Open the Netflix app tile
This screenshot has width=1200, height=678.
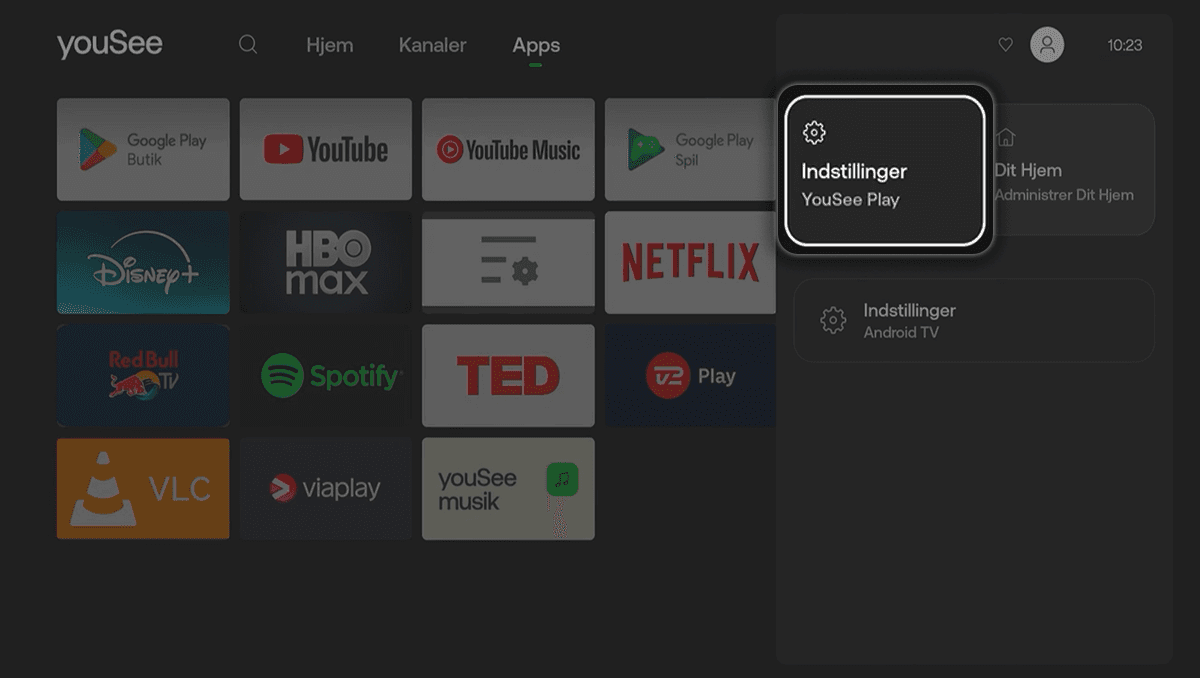tap(690, 262)
